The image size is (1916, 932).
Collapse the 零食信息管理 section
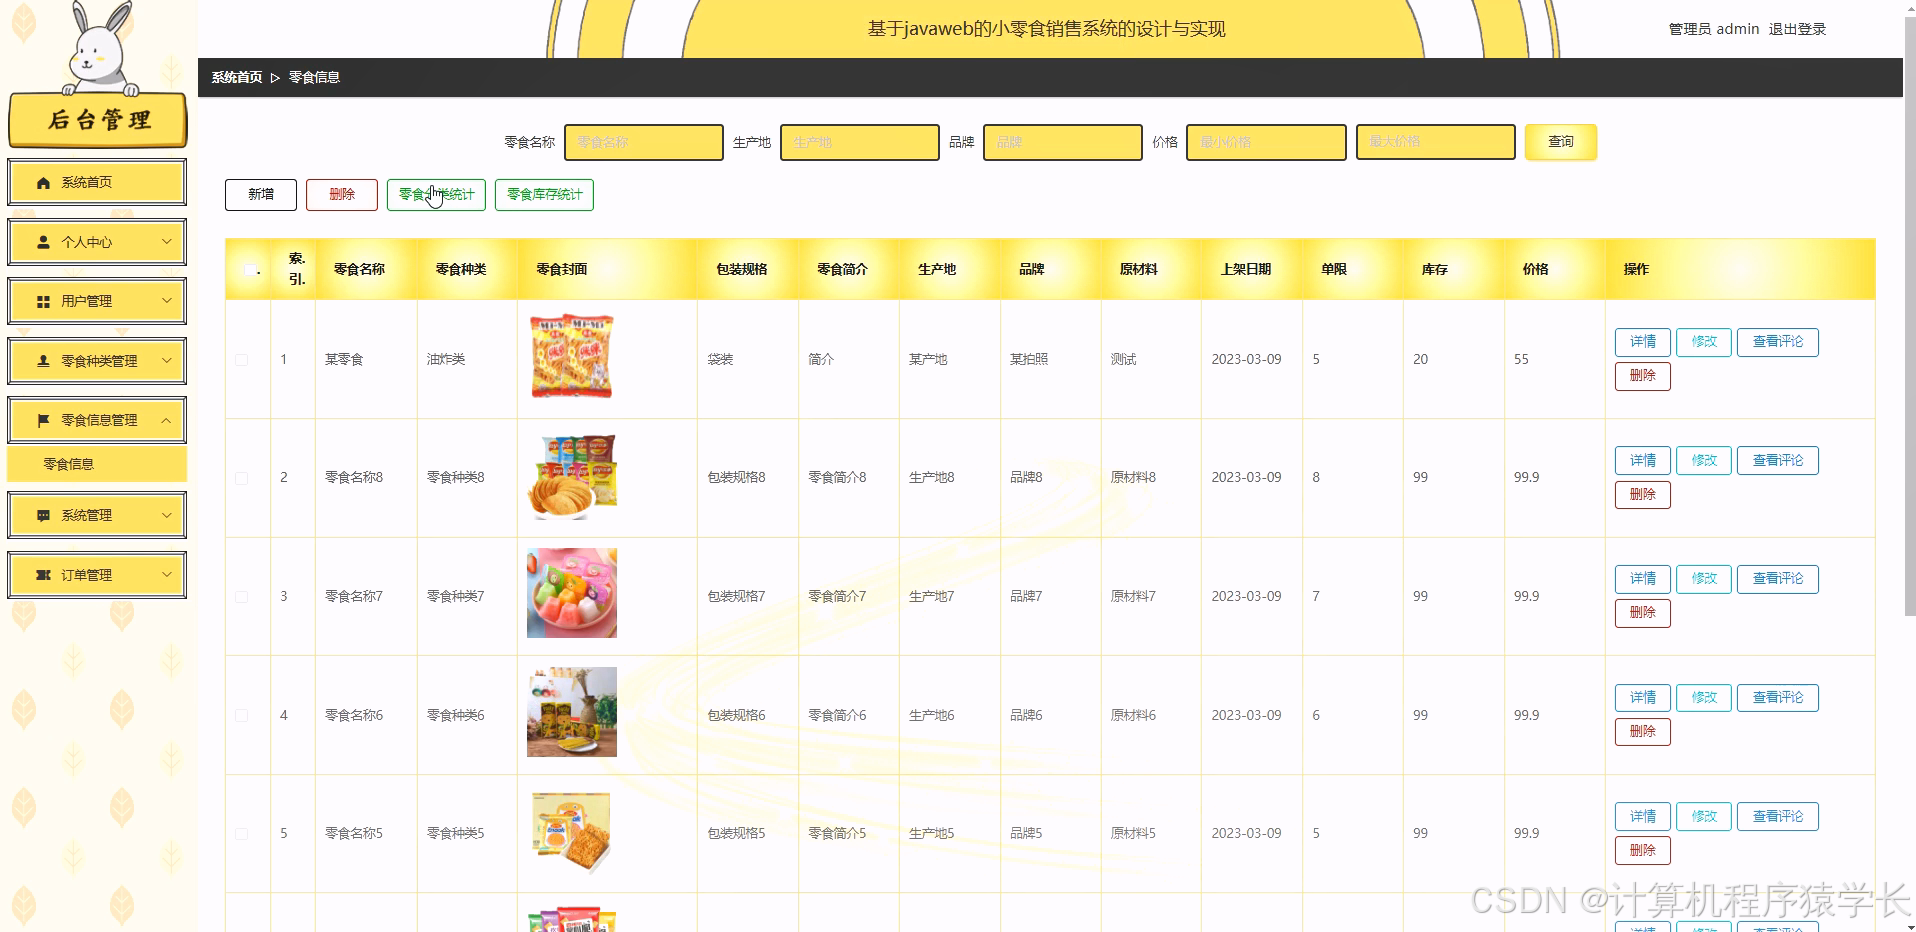tap(96, 420)
